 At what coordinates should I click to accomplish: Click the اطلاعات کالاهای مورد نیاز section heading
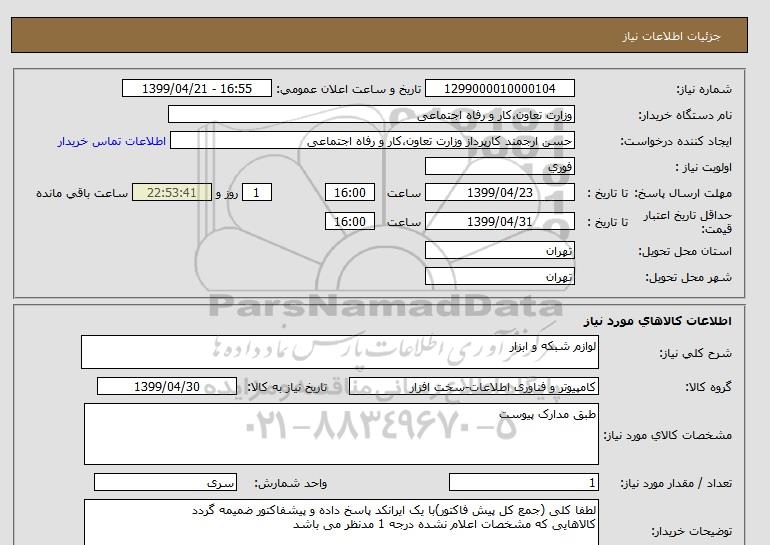pos(658,321)
